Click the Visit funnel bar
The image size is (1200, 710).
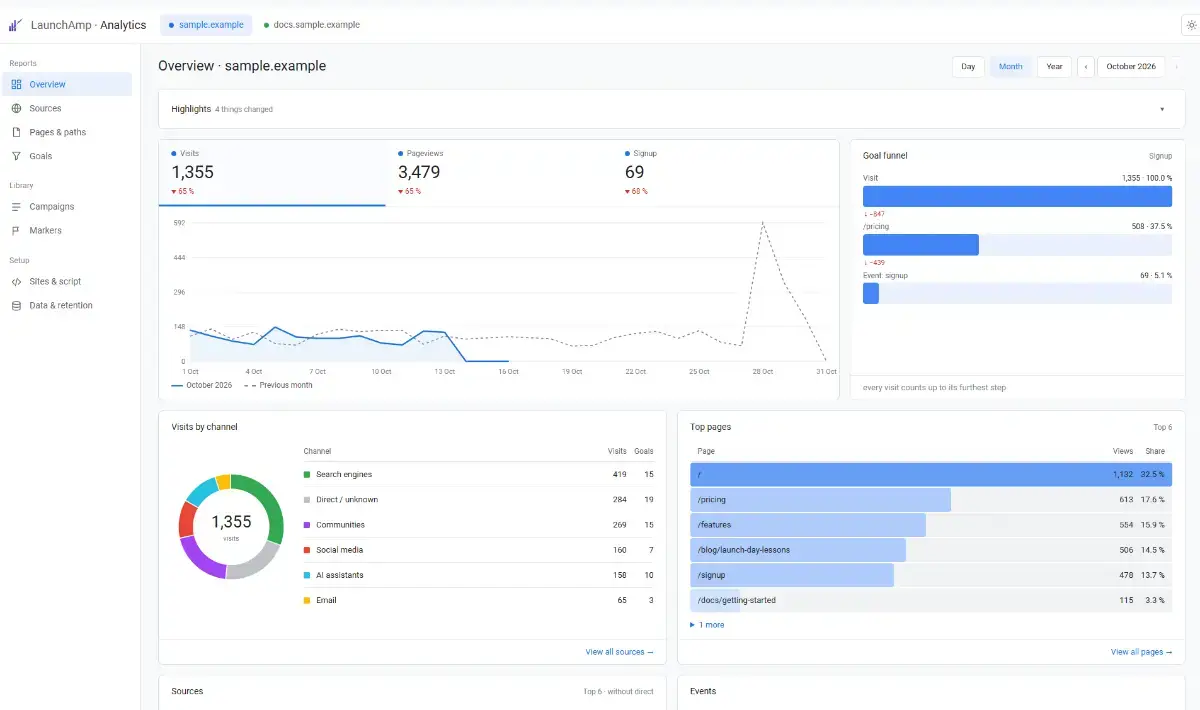click(1017, 196)
